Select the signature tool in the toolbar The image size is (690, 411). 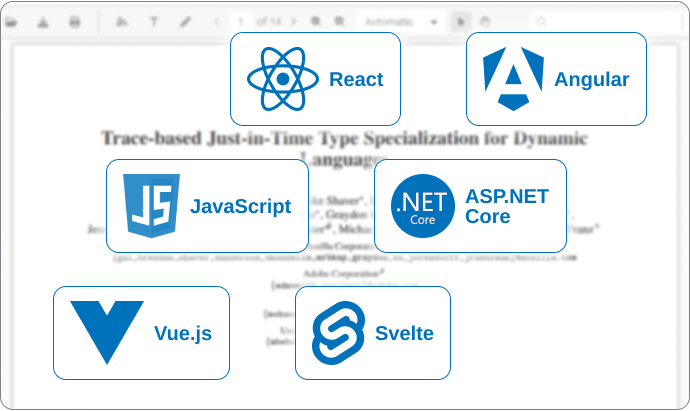click(x=121, y=22)
